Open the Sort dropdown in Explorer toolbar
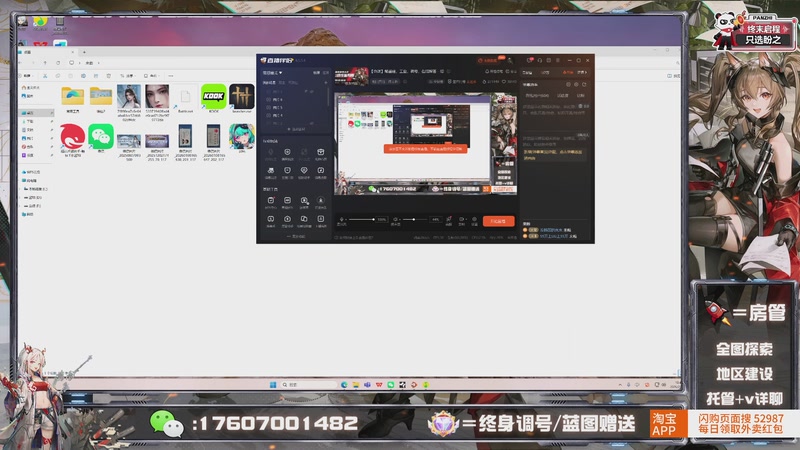Screen dimensions: 800x450 [x=127, y=76]
